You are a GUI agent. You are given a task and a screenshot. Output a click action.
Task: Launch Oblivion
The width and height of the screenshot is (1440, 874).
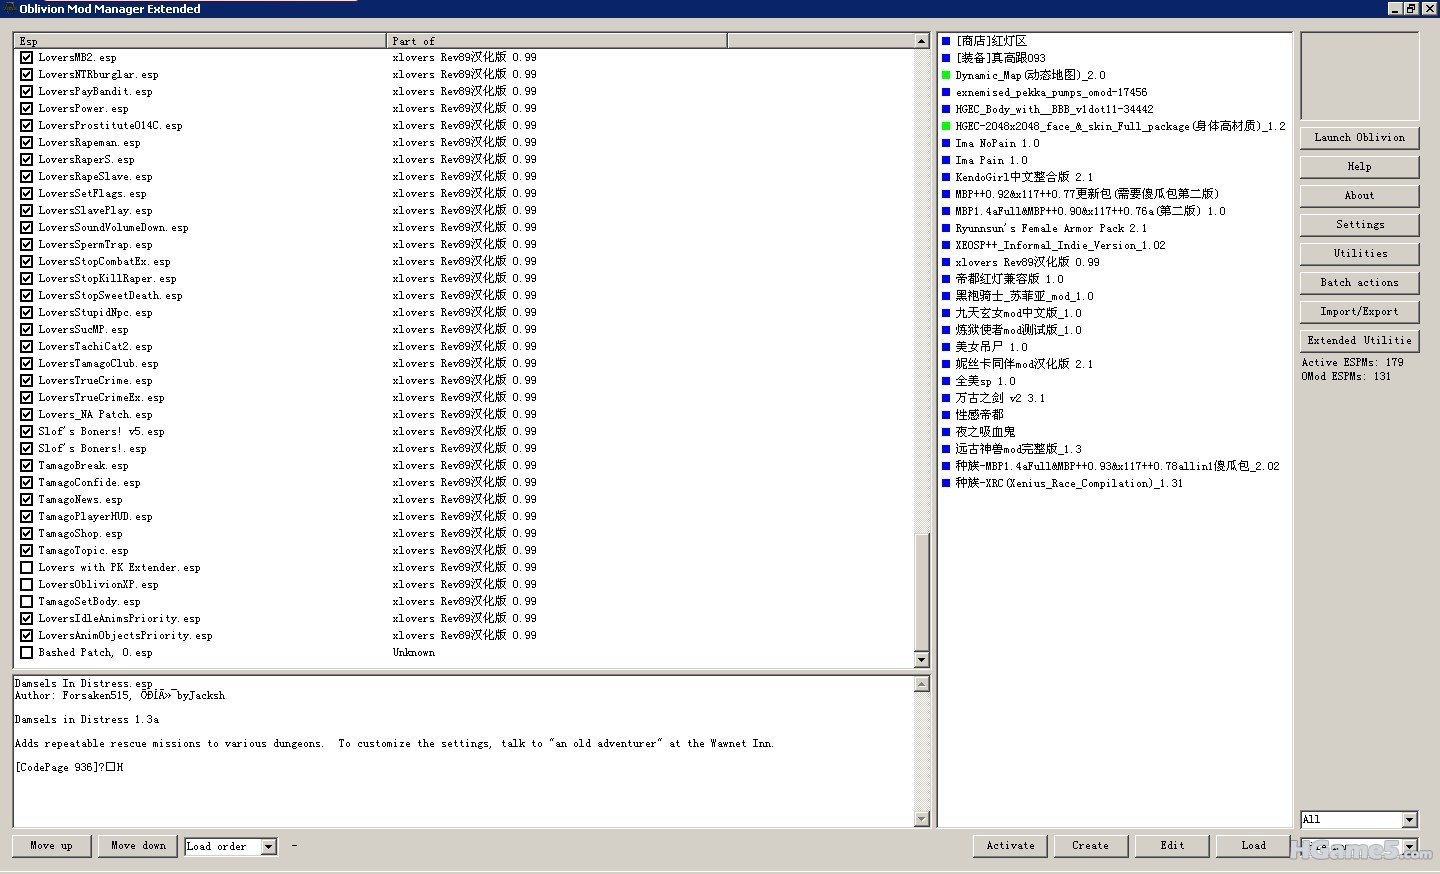pos(1359,138)
